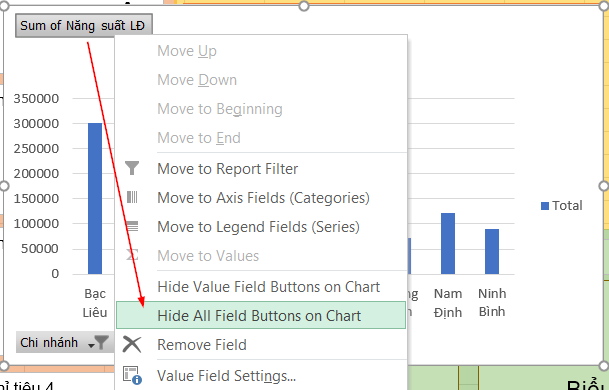The image size is (609, 390).
Task: Choose Hide Value Field Buttons on Chart
Action: 261,287
